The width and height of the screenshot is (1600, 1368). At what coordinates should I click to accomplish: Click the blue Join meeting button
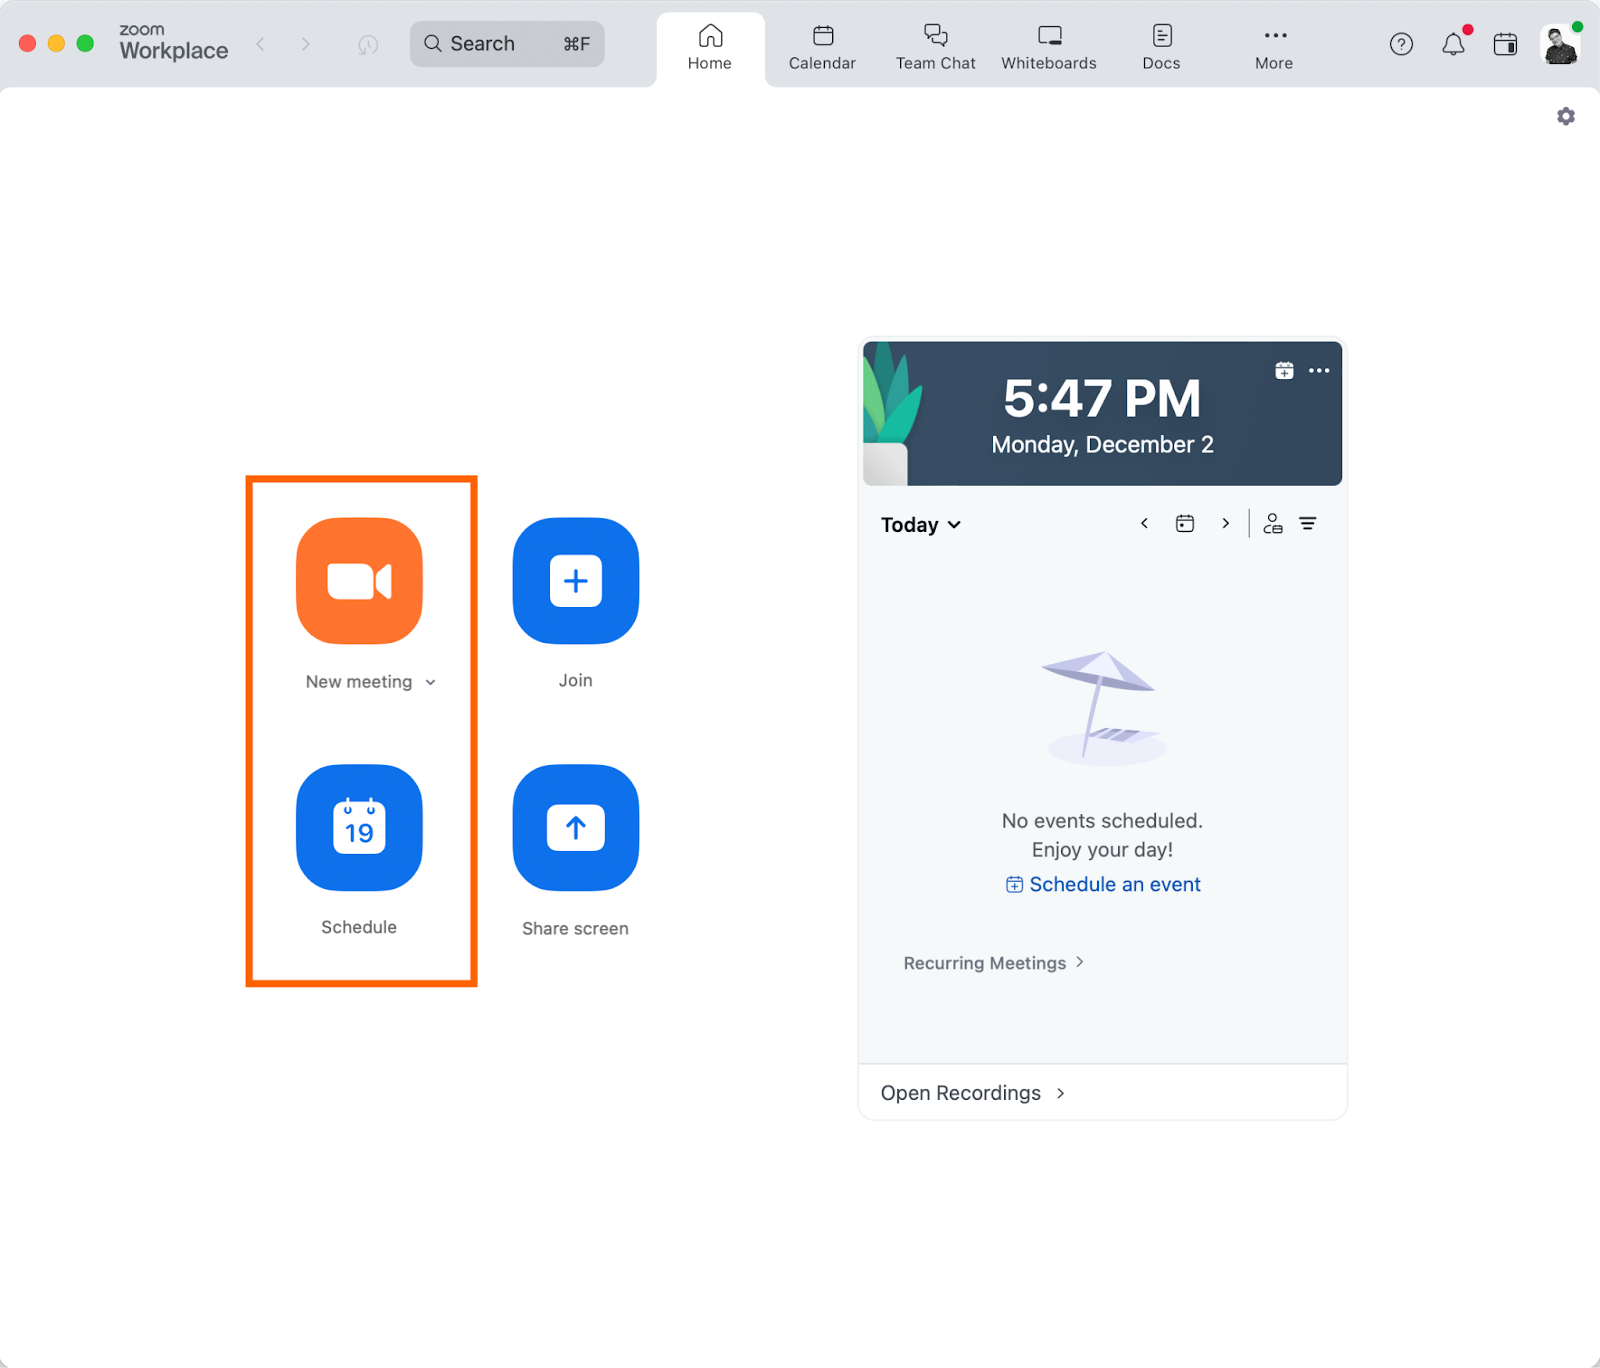[x=576, y=581]
